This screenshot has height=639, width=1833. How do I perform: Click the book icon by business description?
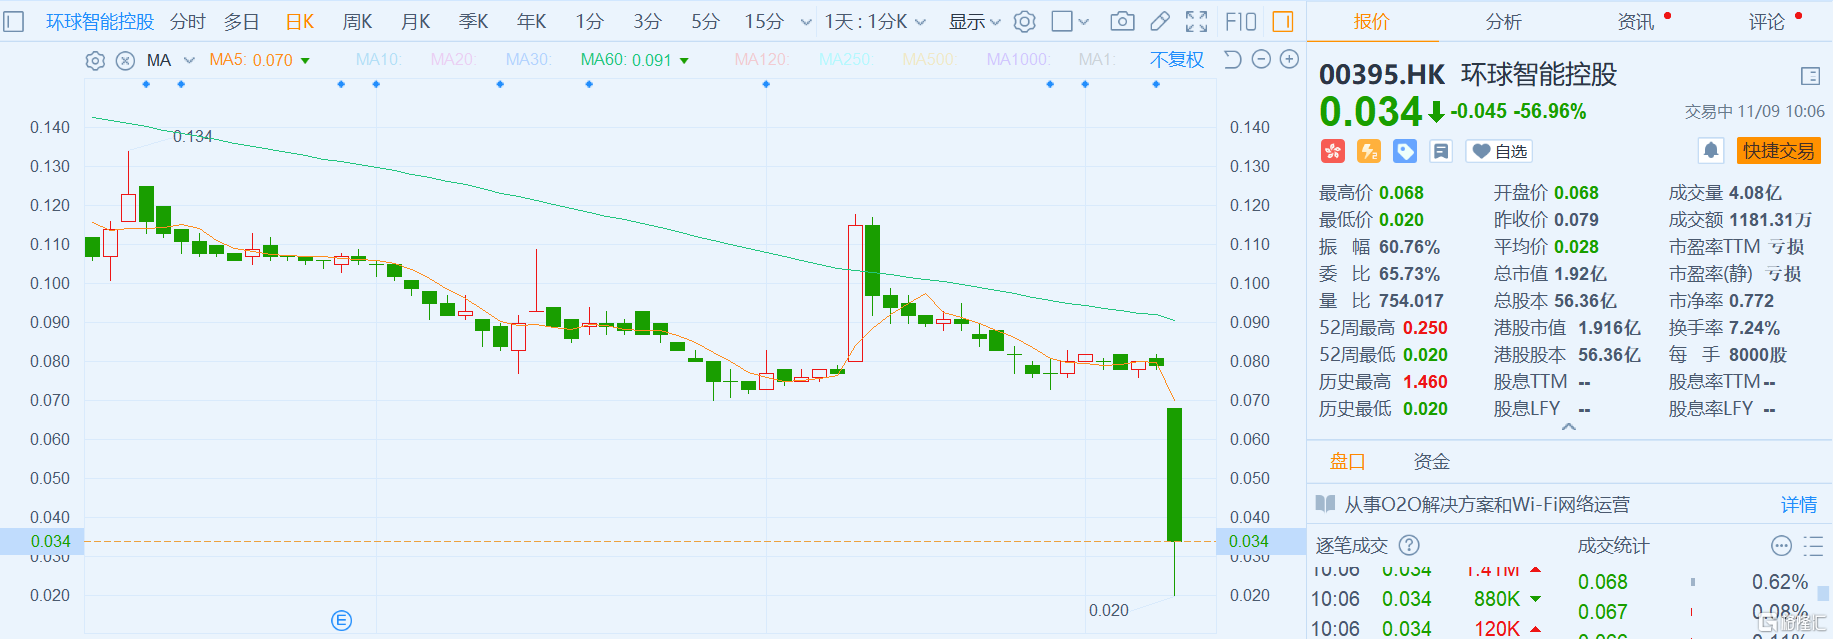(x=1325, y=504)
